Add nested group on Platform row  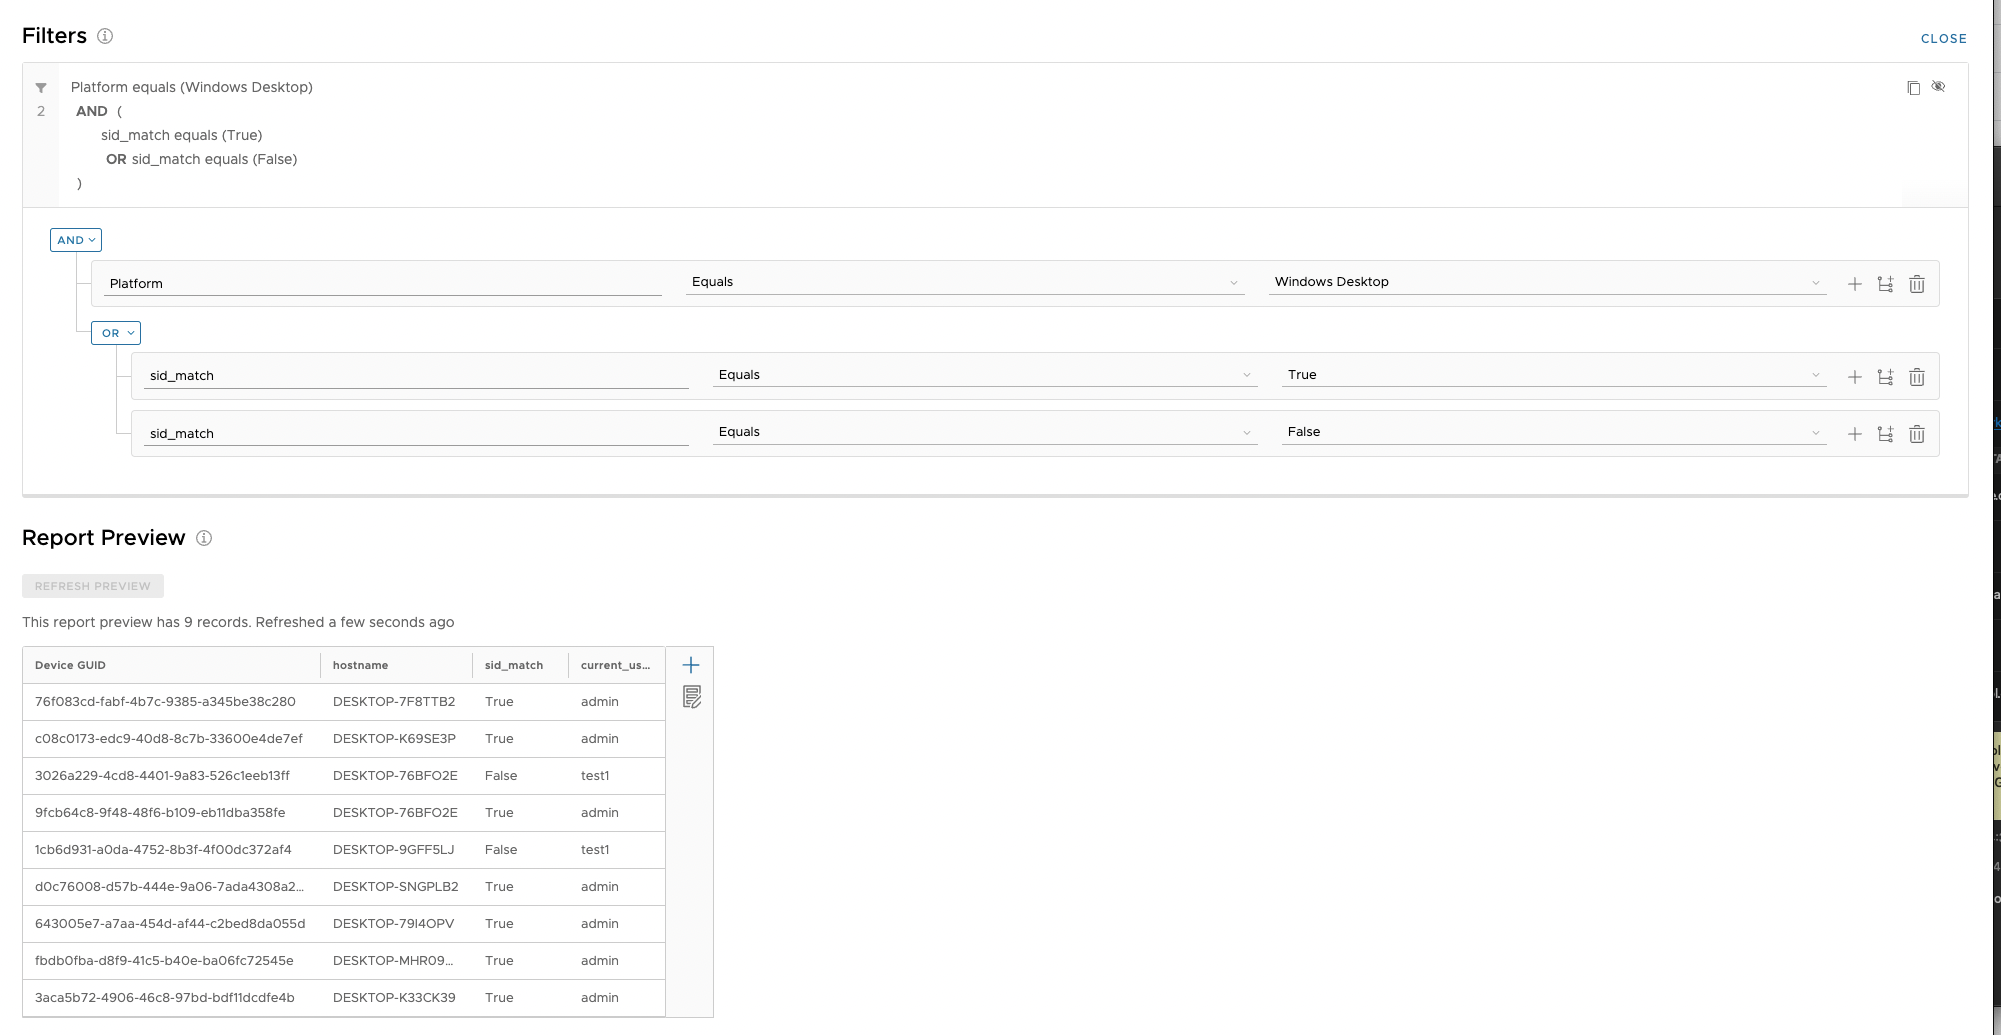pyautogui.click(x=1885, y=284)
